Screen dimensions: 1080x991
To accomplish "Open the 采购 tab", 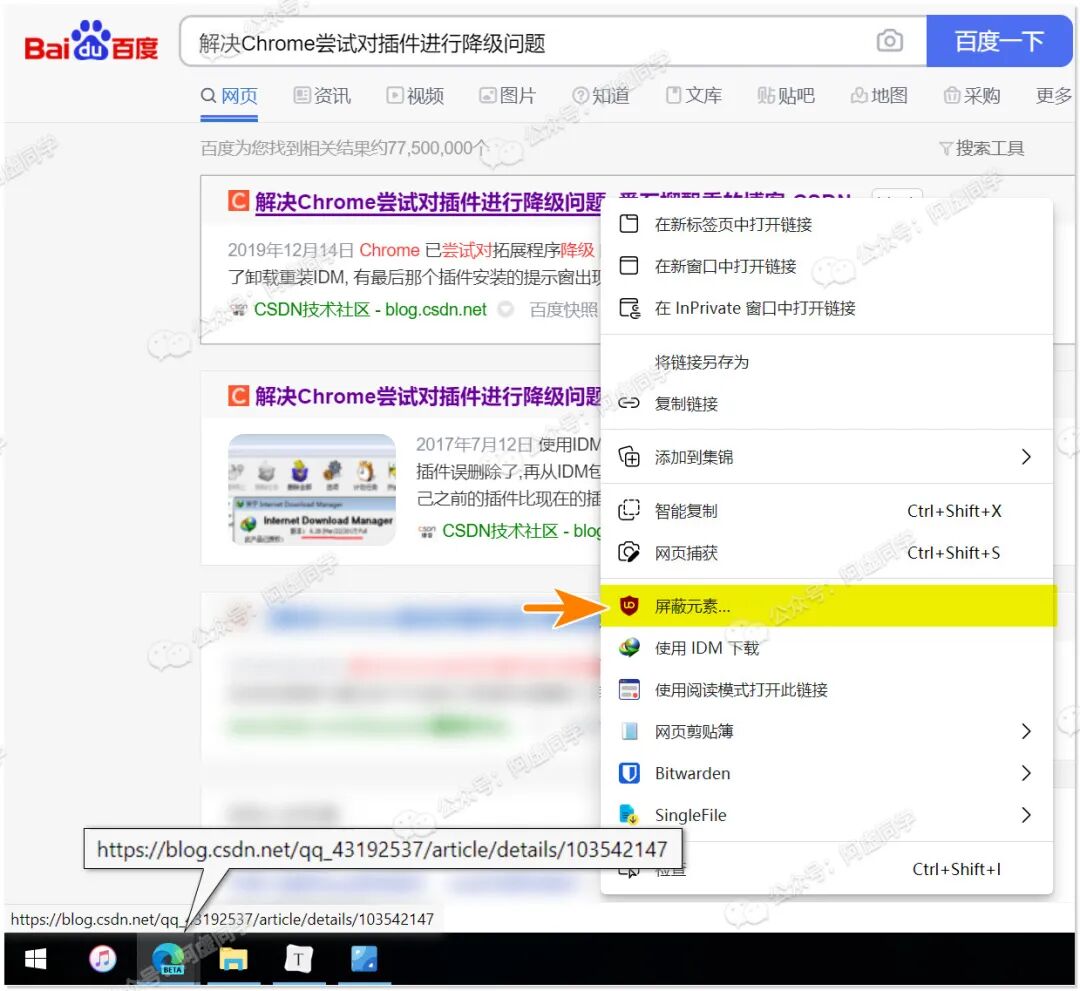I will click(972, 96).
